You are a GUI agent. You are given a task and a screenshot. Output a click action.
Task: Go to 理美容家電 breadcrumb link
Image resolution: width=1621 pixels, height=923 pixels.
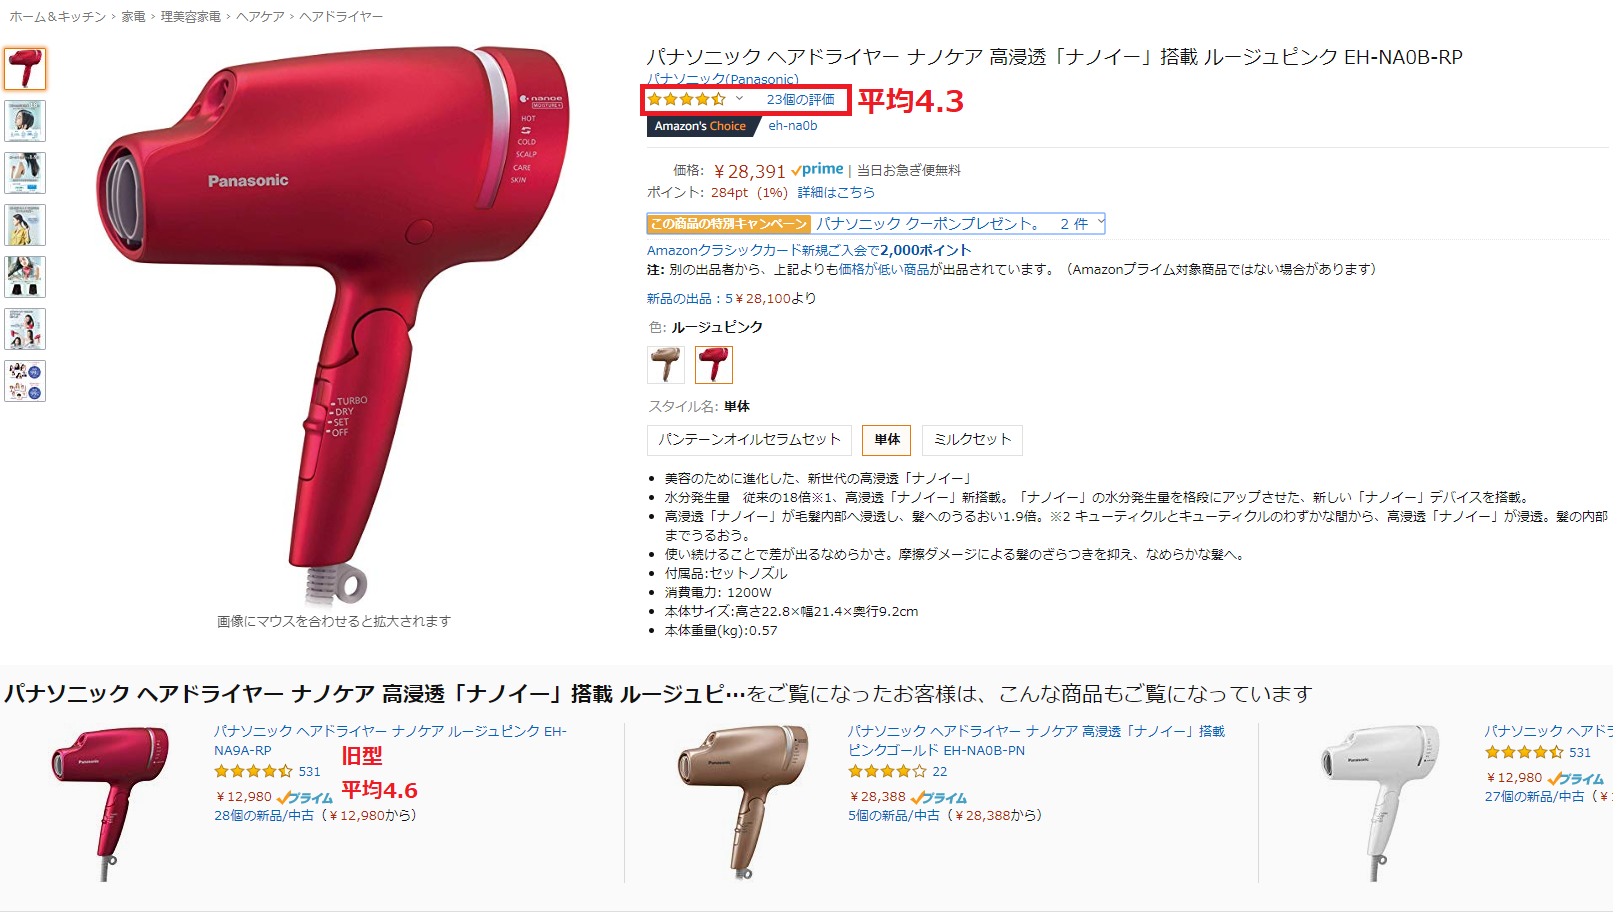pos(191,17)
